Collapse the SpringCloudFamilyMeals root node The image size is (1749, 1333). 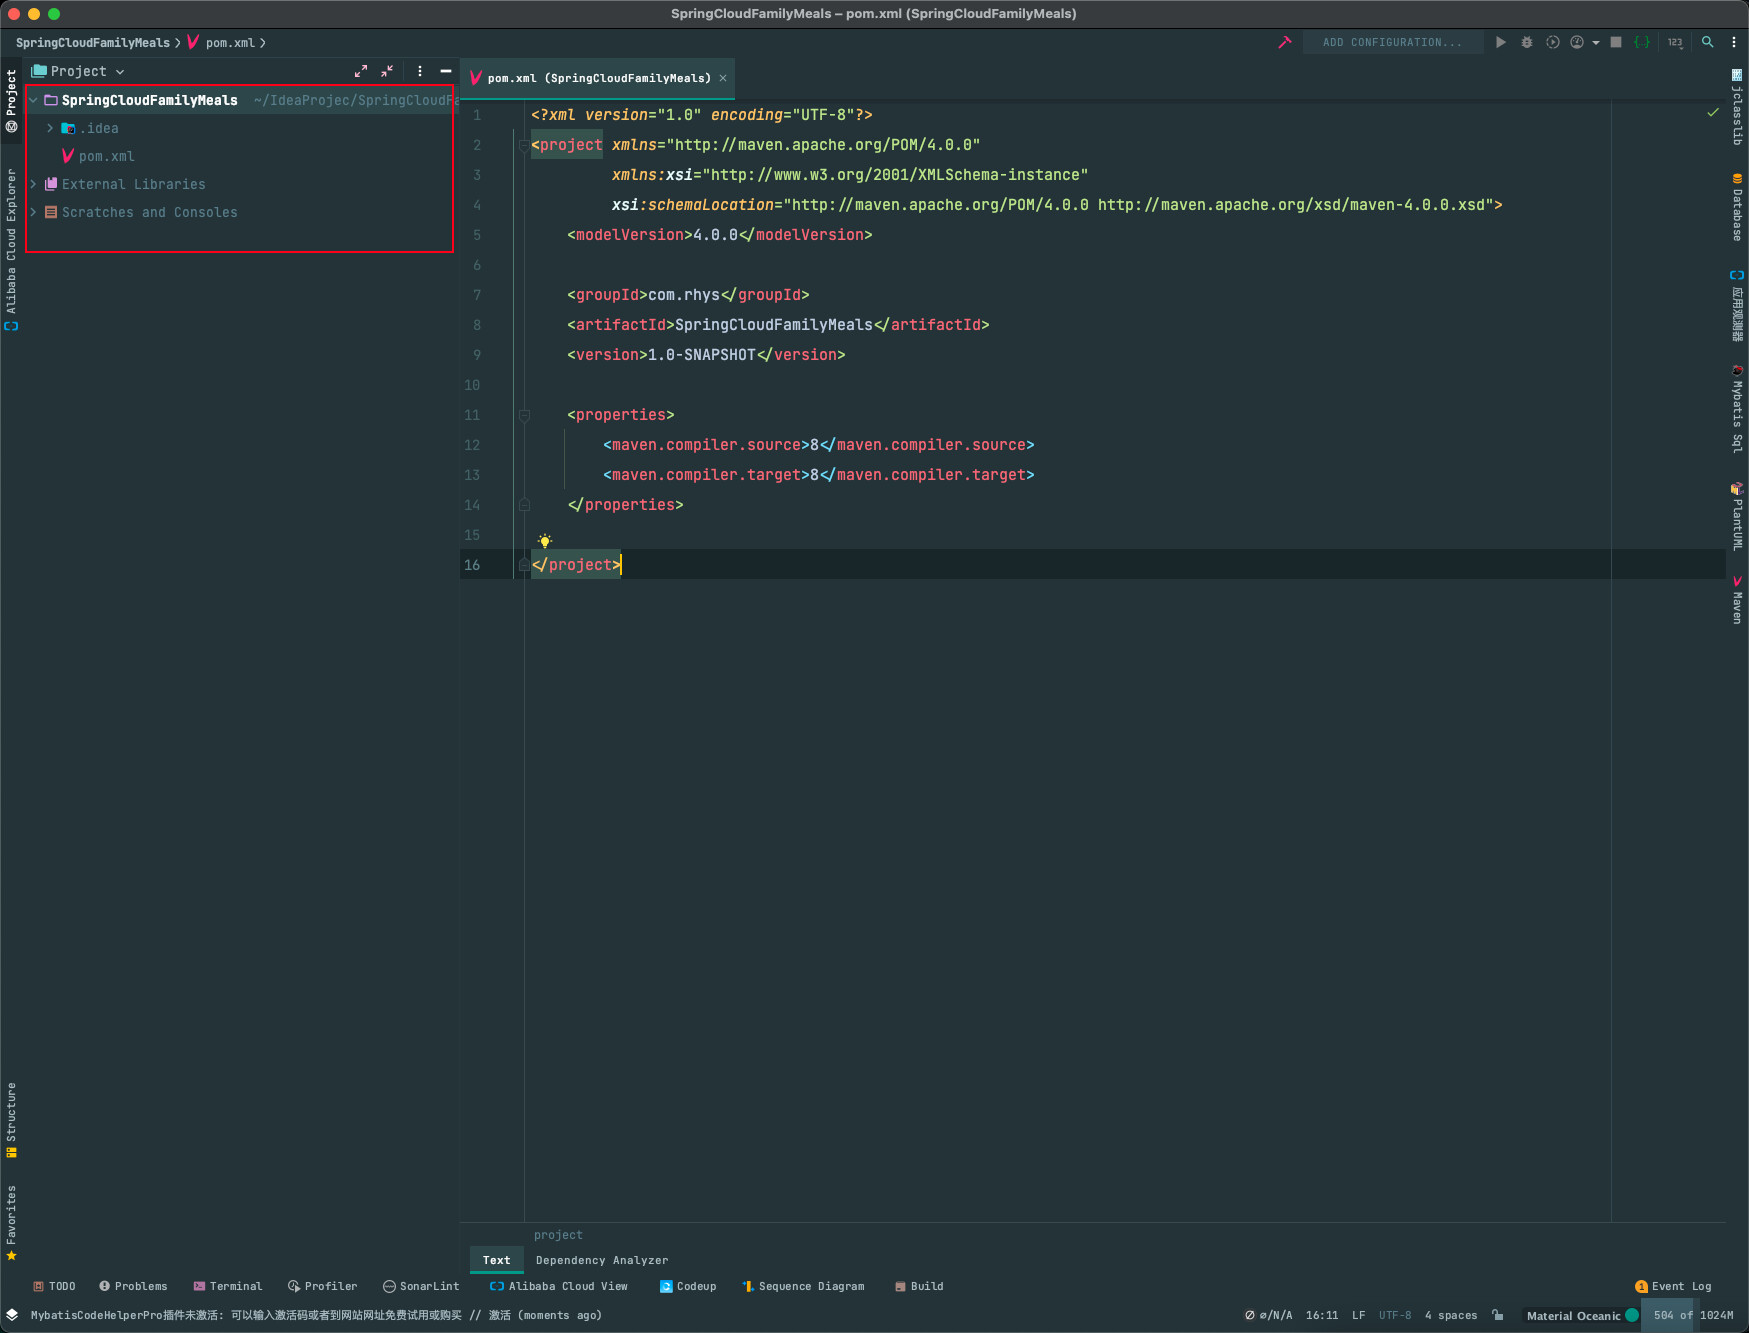(33, 100)
